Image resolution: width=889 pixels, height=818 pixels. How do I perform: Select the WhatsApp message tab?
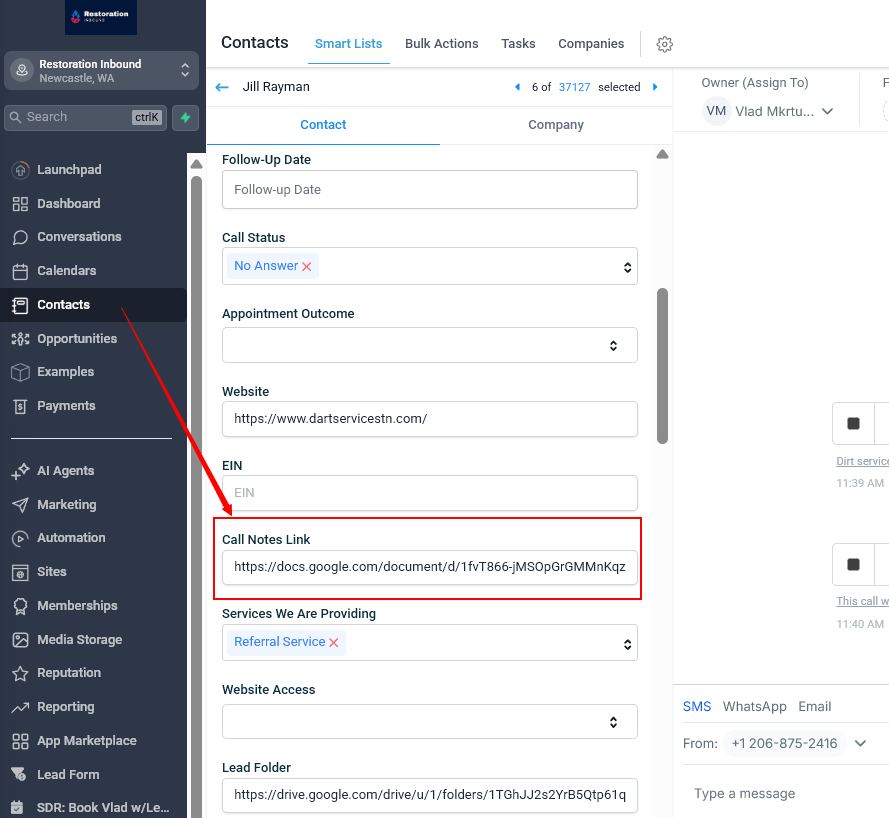[754, 706]
